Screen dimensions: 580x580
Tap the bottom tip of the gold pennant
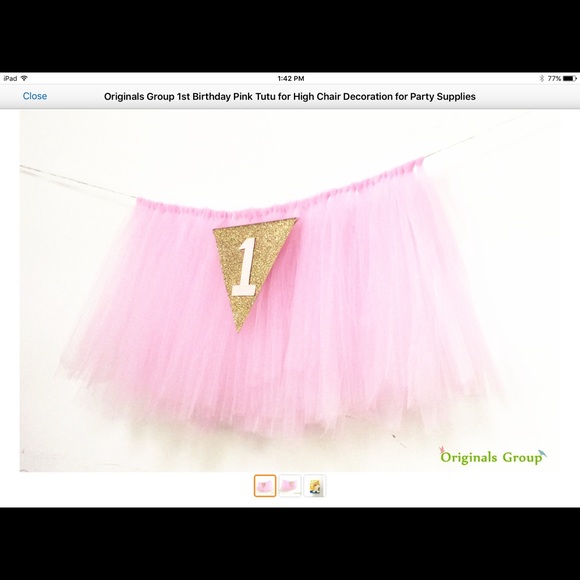click(x=240, y=326)
